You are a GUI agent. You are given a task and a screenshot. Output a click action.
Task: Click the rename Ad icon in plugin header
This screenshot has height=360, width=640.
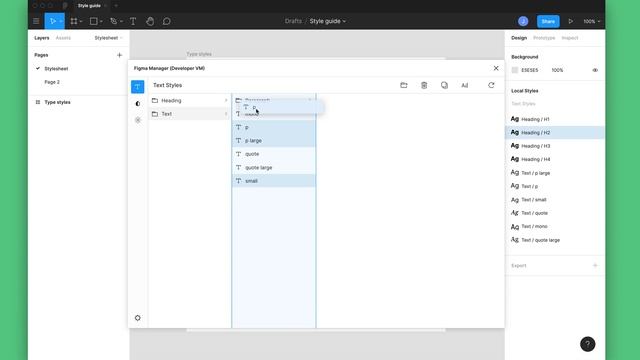tap(464, 85)
